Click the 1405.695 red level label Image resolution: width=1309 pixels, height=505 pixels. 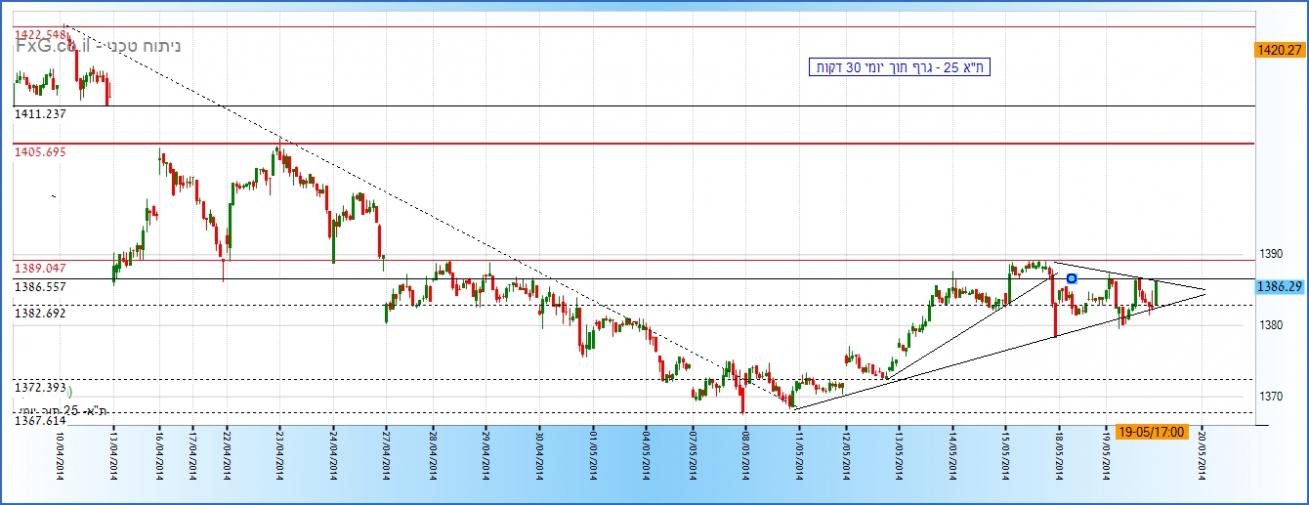click(x=40, y=152)
